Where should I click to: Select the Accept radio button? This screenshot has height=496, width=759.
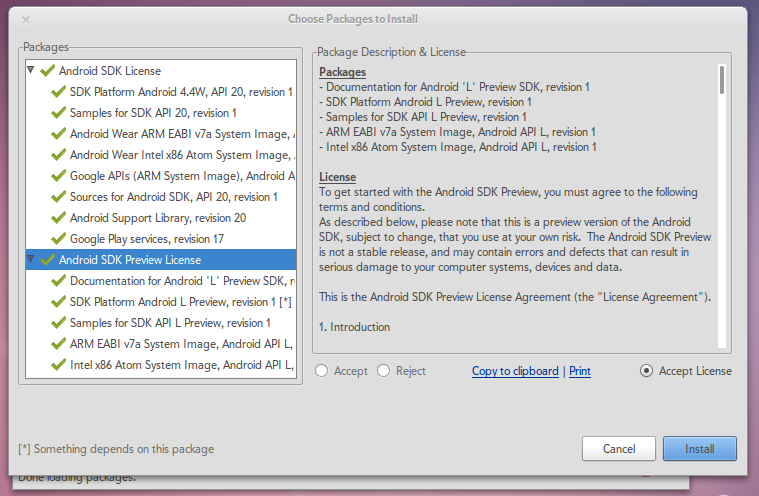point(322,371)
